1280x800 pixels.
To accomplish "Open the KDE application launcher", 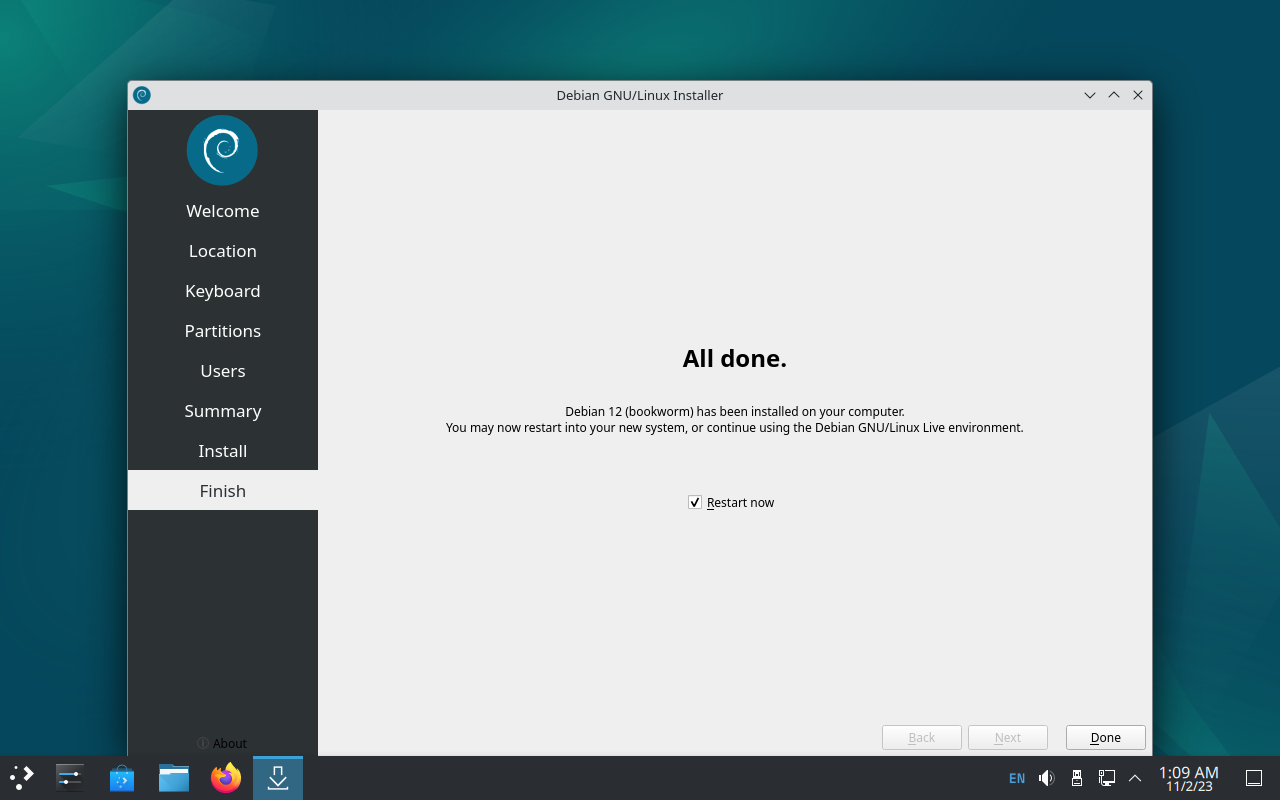I will point(22,777).
